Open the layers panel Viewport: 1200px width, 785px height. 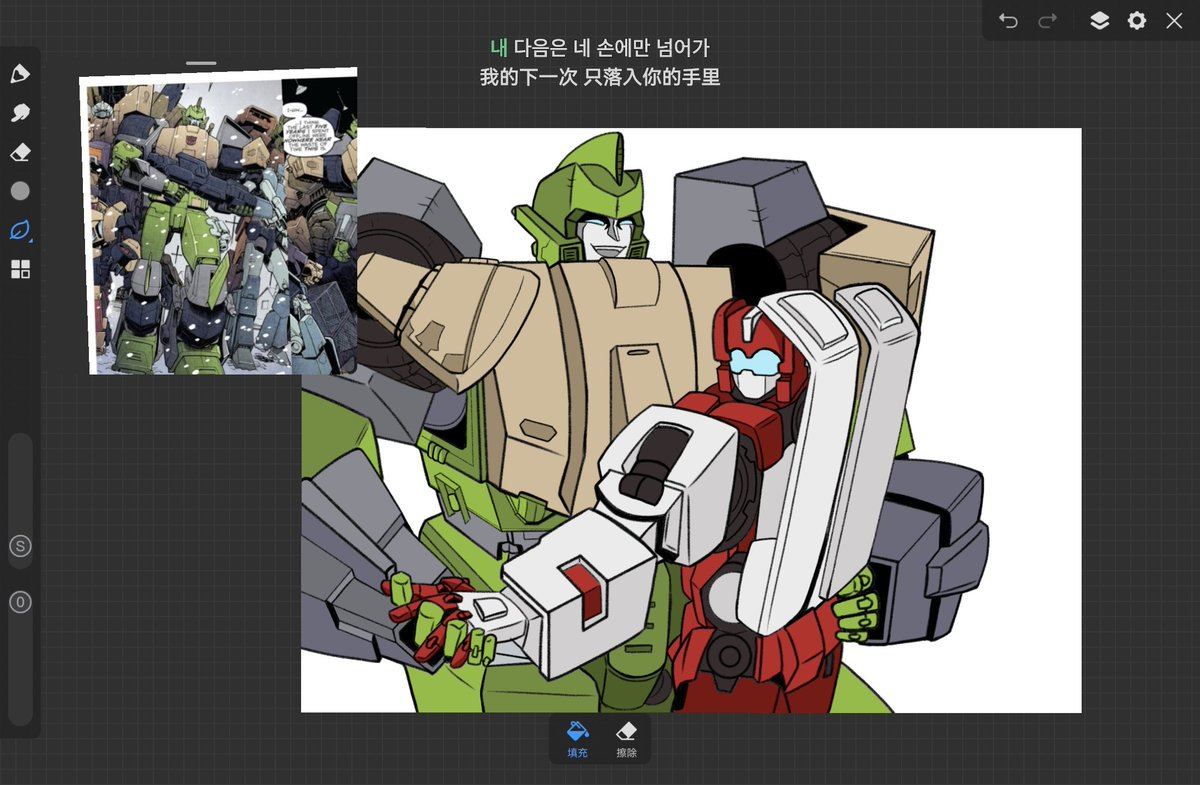pos(1099,21)
